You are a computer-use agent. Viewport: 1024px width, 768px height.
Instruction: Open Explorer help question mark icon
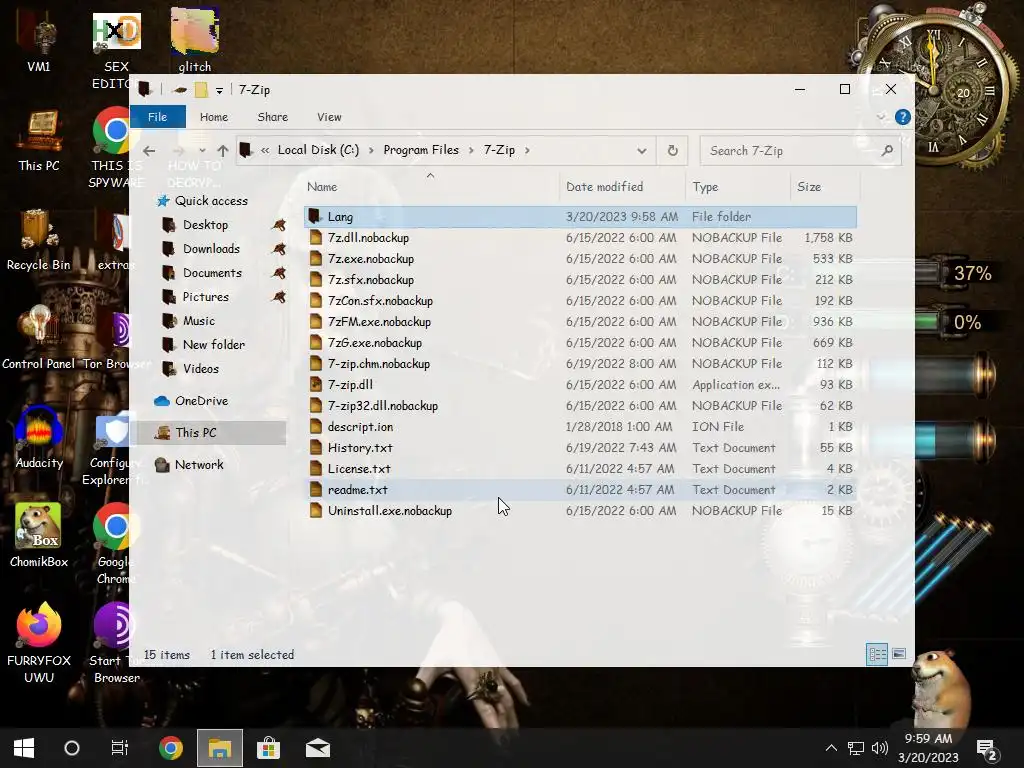coord(903,117)
